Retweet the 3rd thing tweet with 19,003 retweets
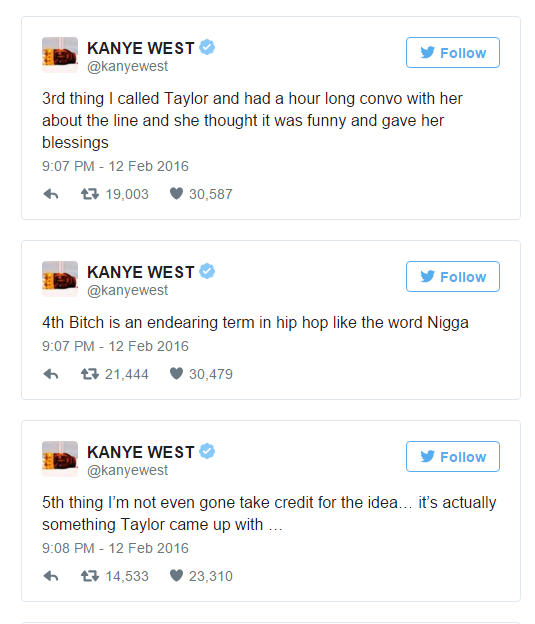The image size is (535, 624). click(90, 194)
